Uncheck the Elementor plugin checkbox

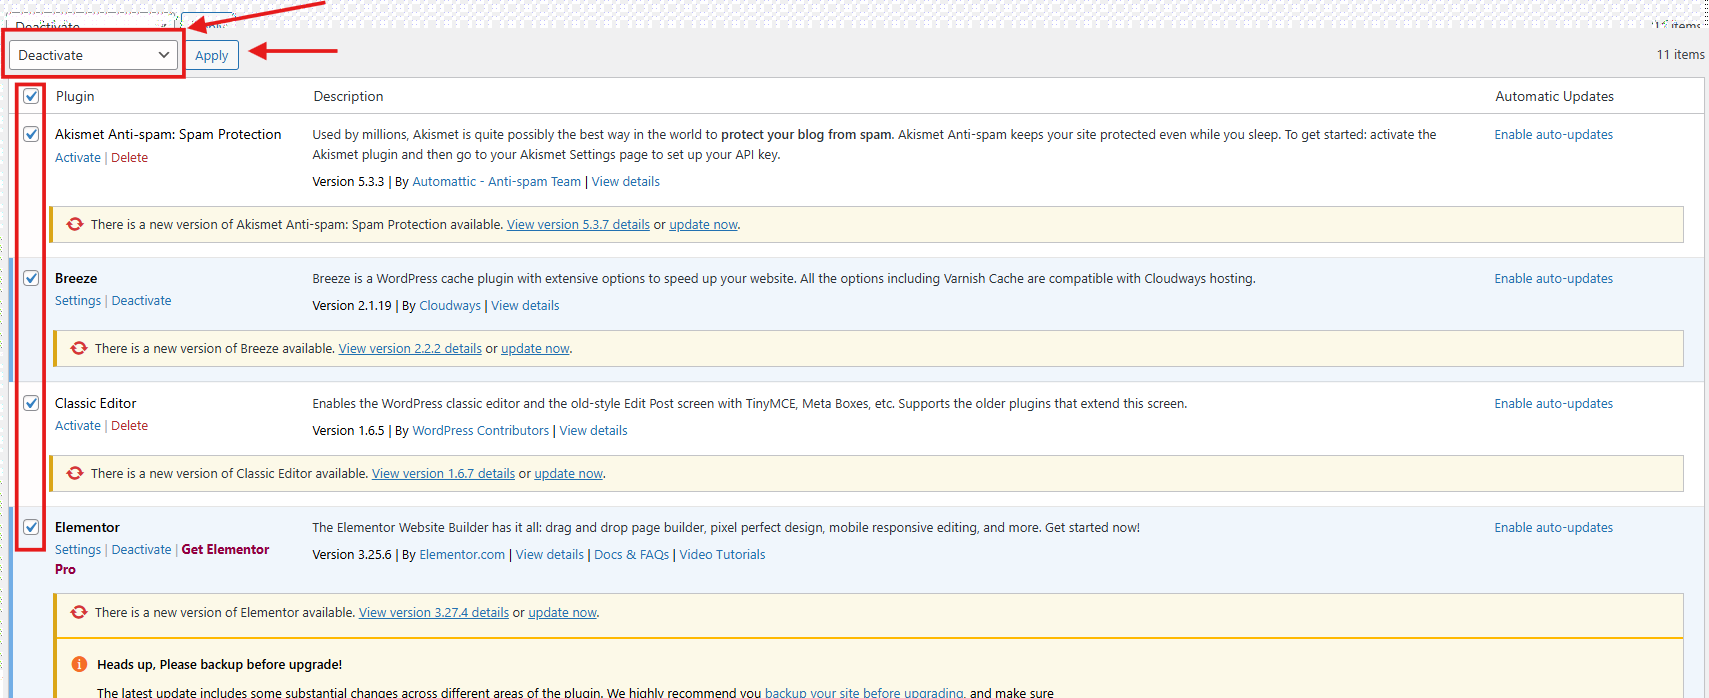tap(31, 527)
